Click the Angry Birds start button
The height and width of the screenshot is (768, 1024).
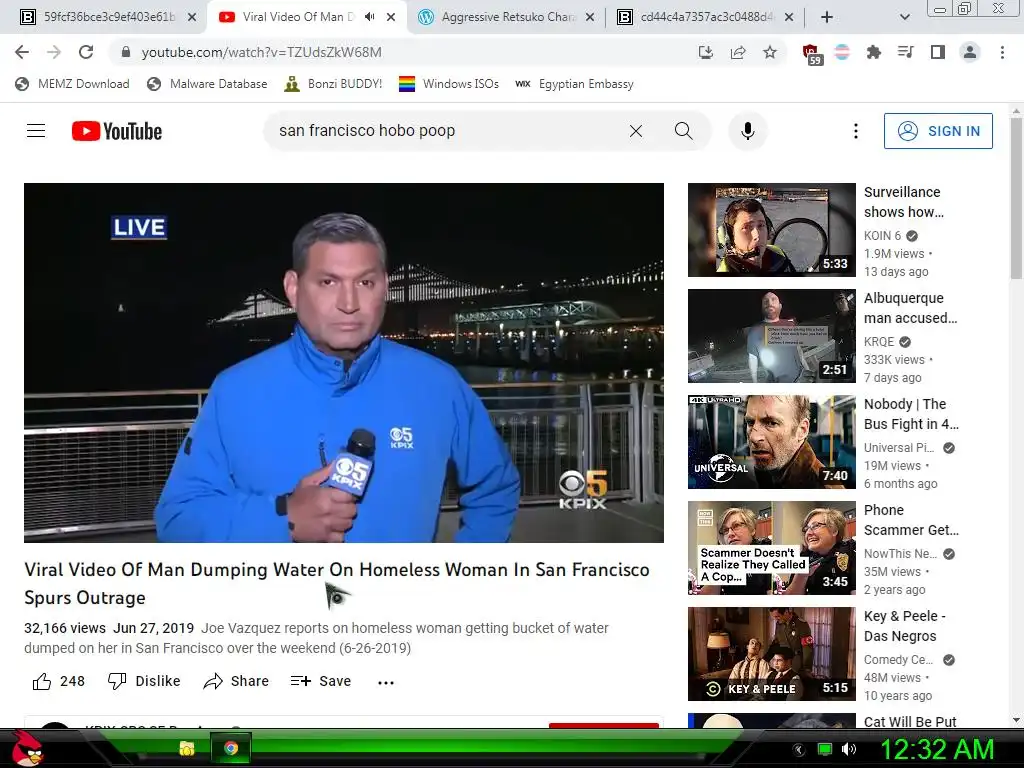26,748
